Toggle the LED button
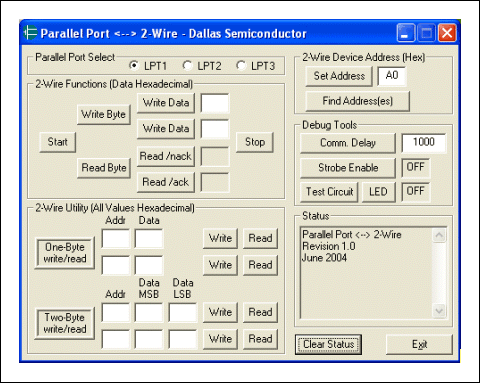Viewport: 480px width, 383px height. click(x=378, y=192)
